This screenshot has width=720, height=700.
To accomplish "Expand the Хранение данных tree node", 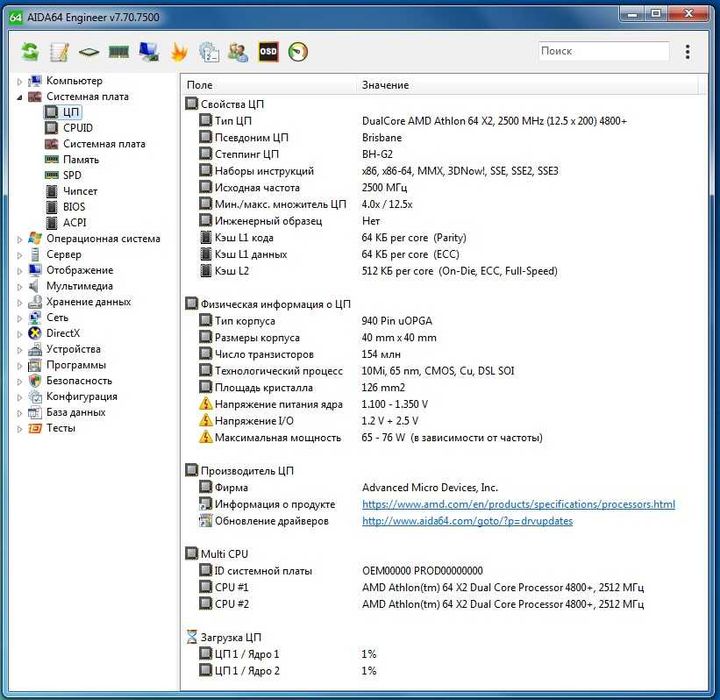I will (x=19, y=303).
